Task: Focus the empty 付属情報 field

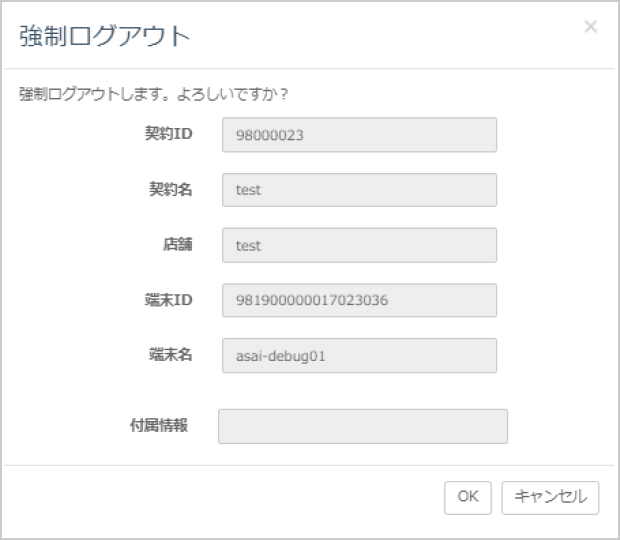Action: coord(362,426)
